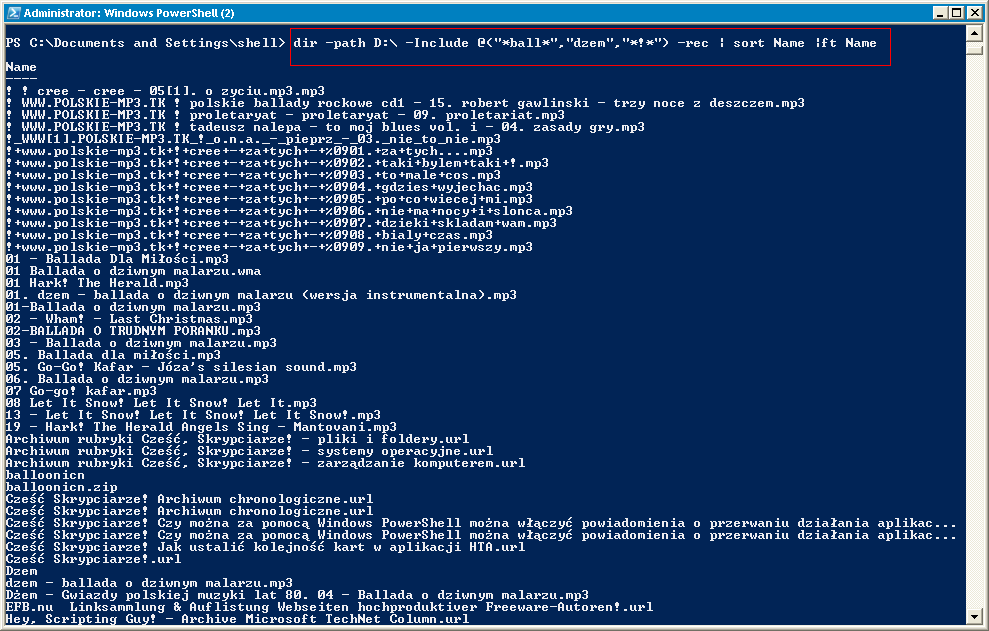Click the scrollbar up arrow
This screenshot has width=989, height=631.
point(974,32)
